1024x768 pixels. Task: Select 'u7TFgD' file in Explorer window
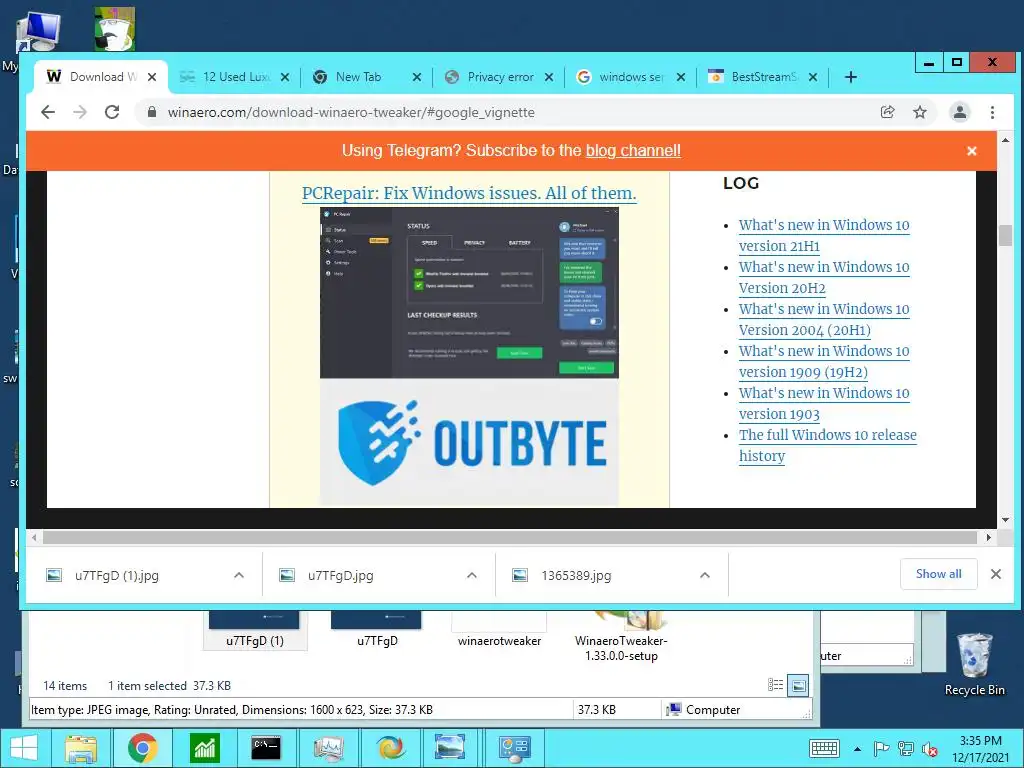coord(377,631)
